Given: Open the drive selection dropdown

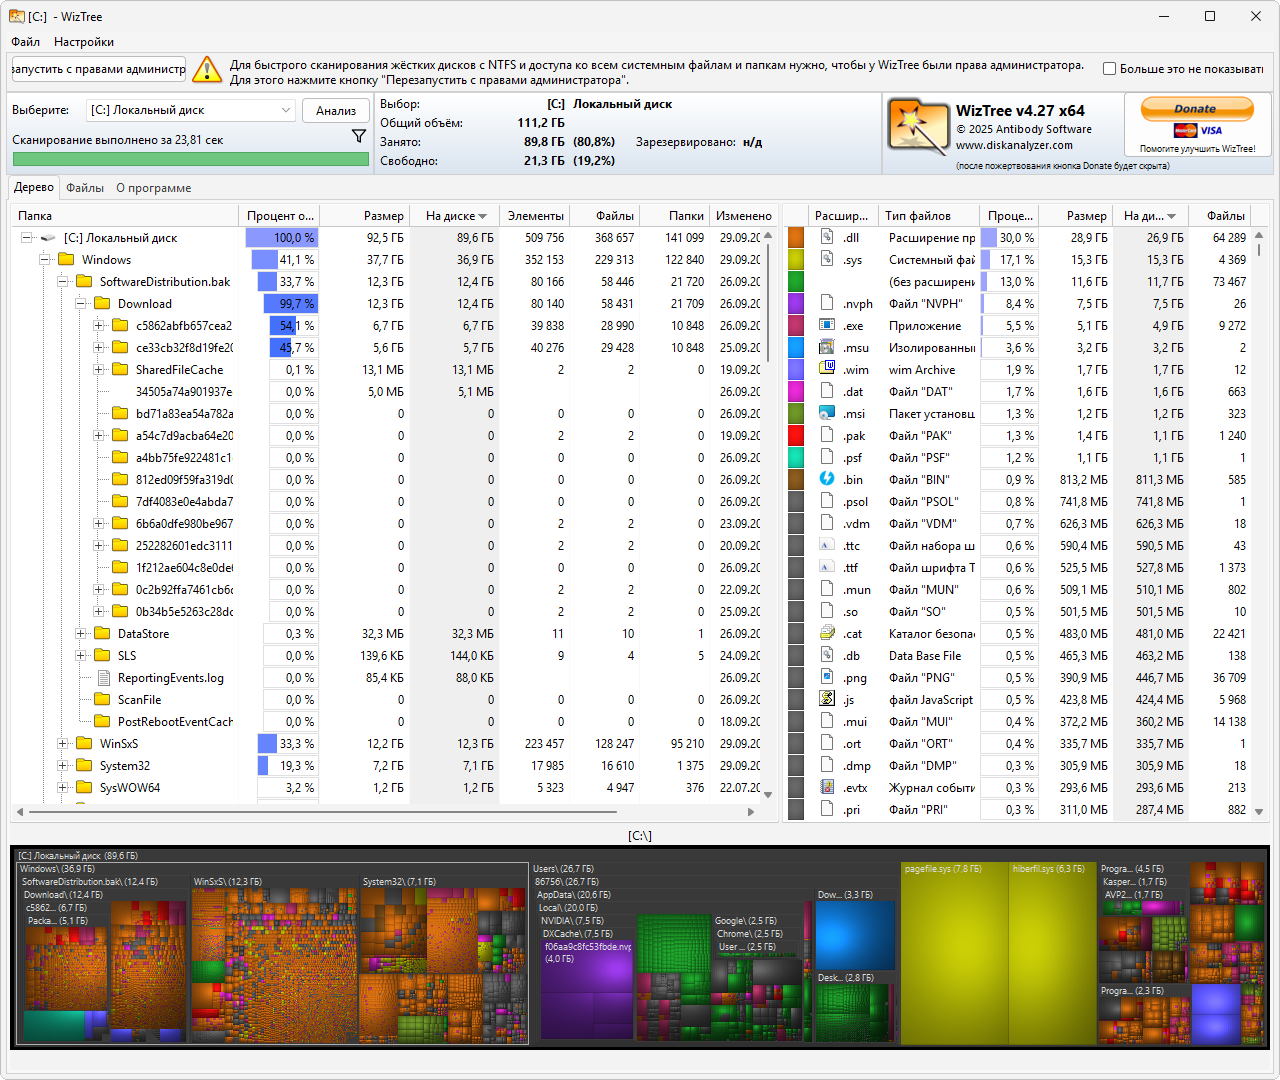Looking at the screenshot, I should pyautogui.click(x=285, y=110).
